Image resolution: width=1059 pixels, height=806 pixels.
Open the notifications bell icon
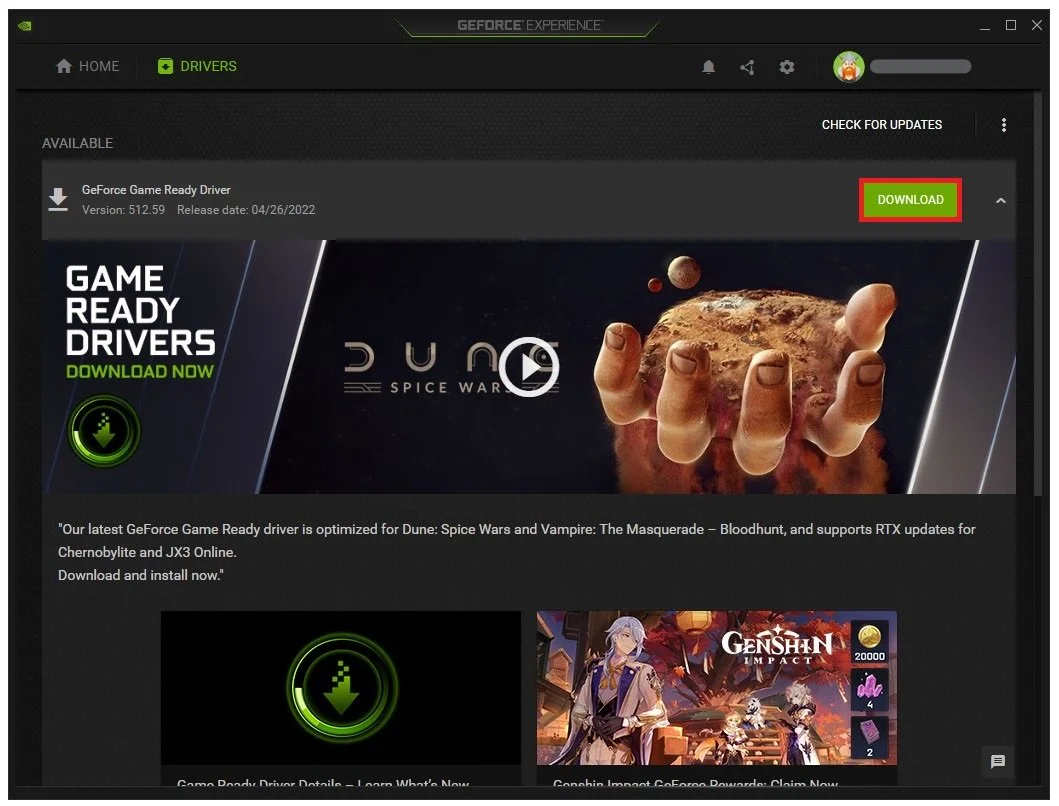pyautogui.click(x=708, y=67)
